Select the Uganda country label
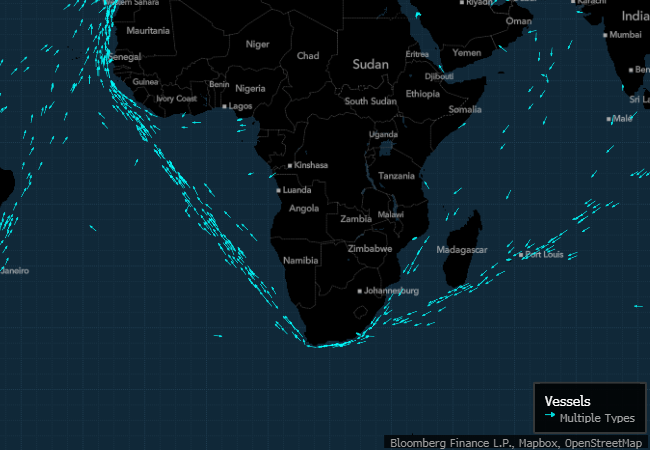The image size is (650, 450). tap(383, 134)
